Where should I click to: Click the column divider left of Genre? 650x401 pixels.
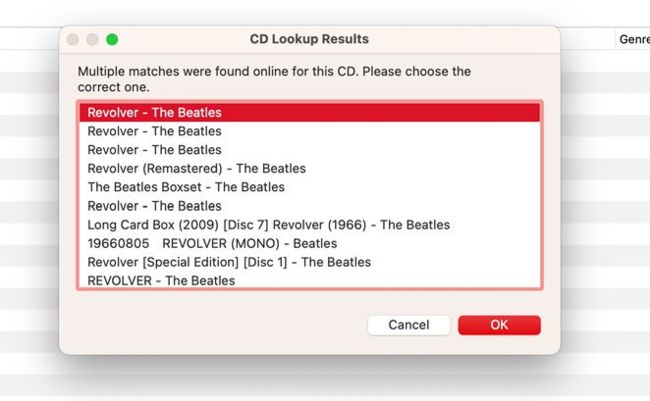(615, 39)
